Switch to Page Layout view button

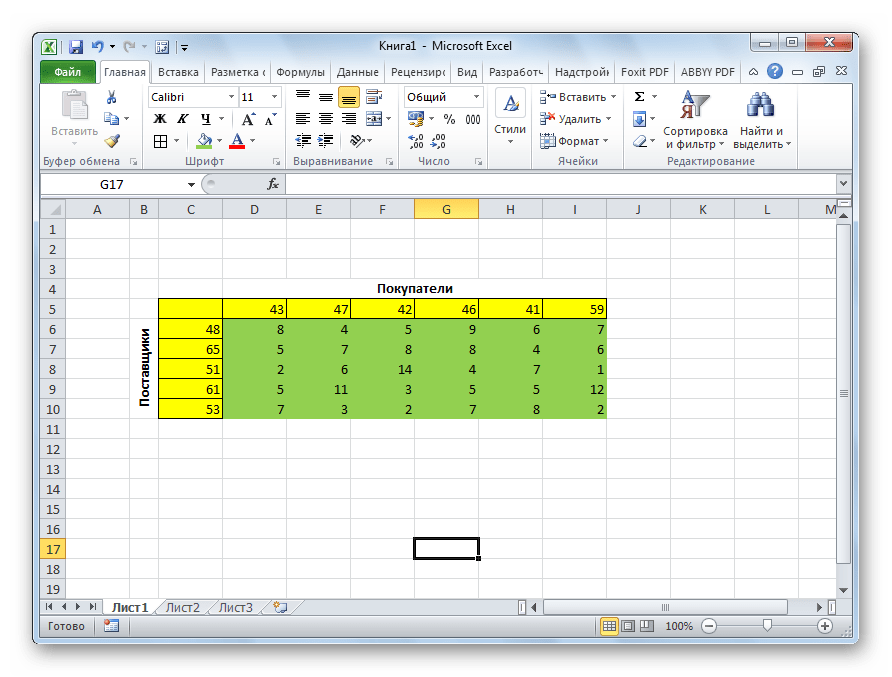(x=628, y=626)
